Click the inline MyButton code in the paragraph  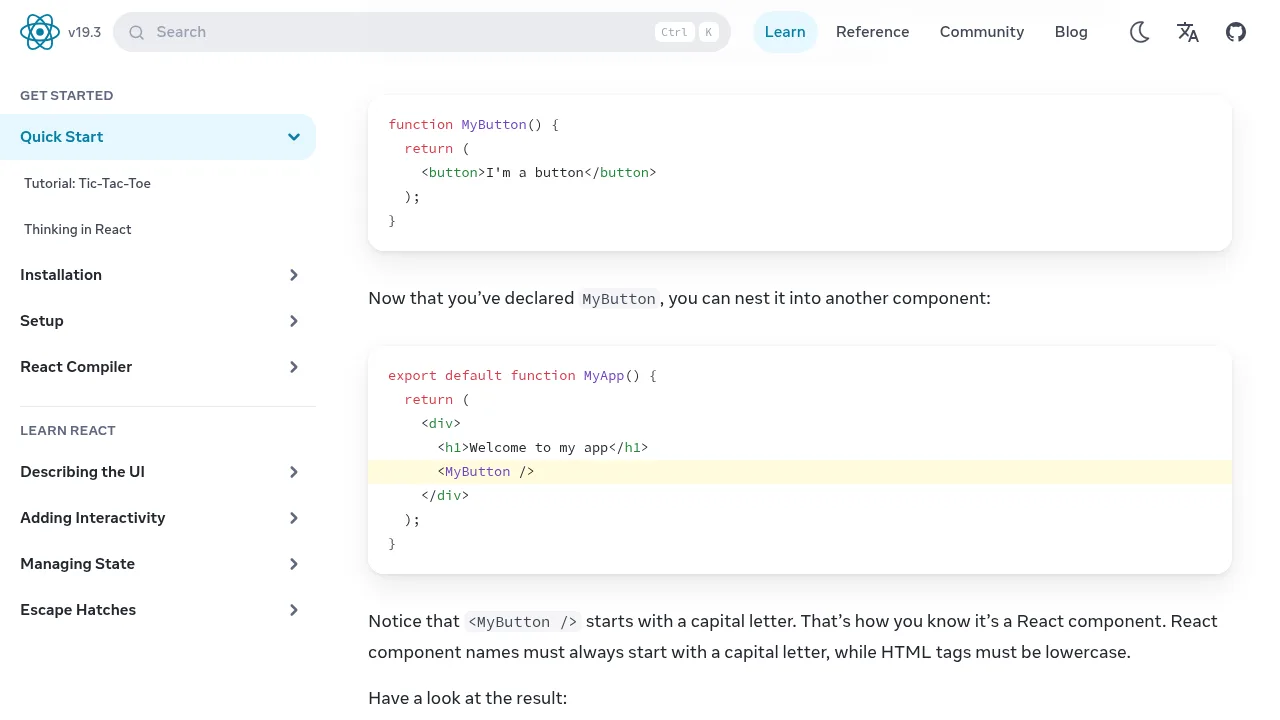tap(619, 299)
